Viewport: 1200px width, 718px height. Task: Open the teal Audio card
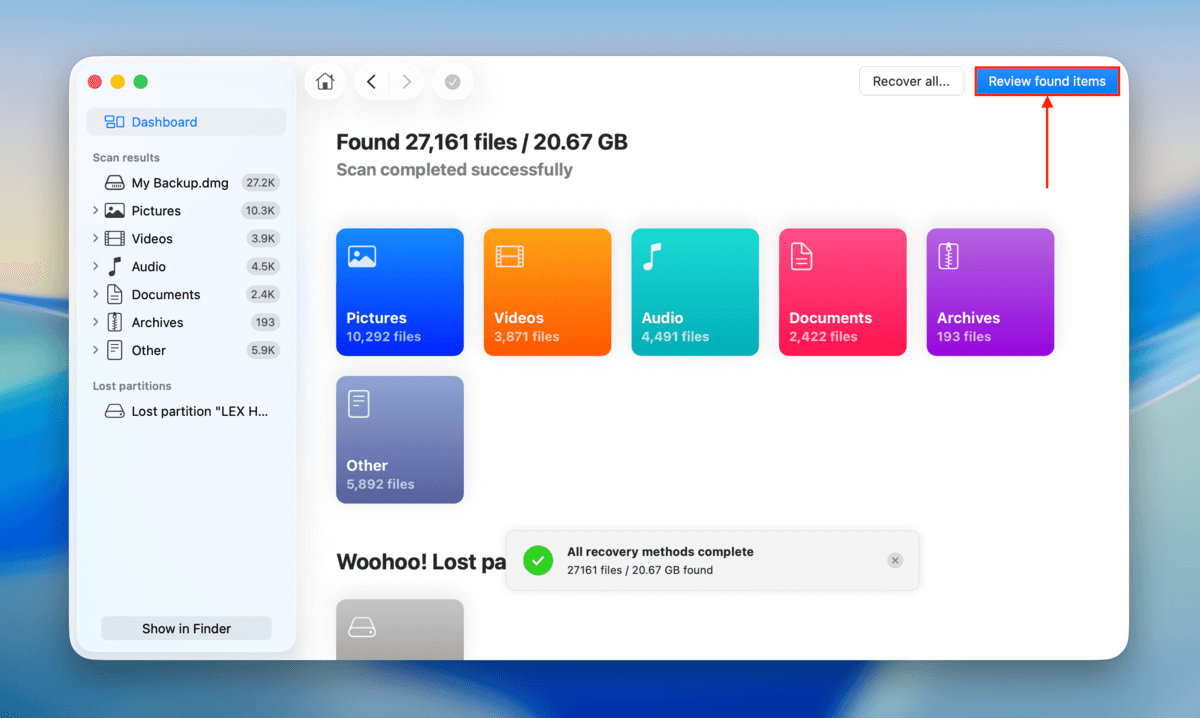point(695,292)
